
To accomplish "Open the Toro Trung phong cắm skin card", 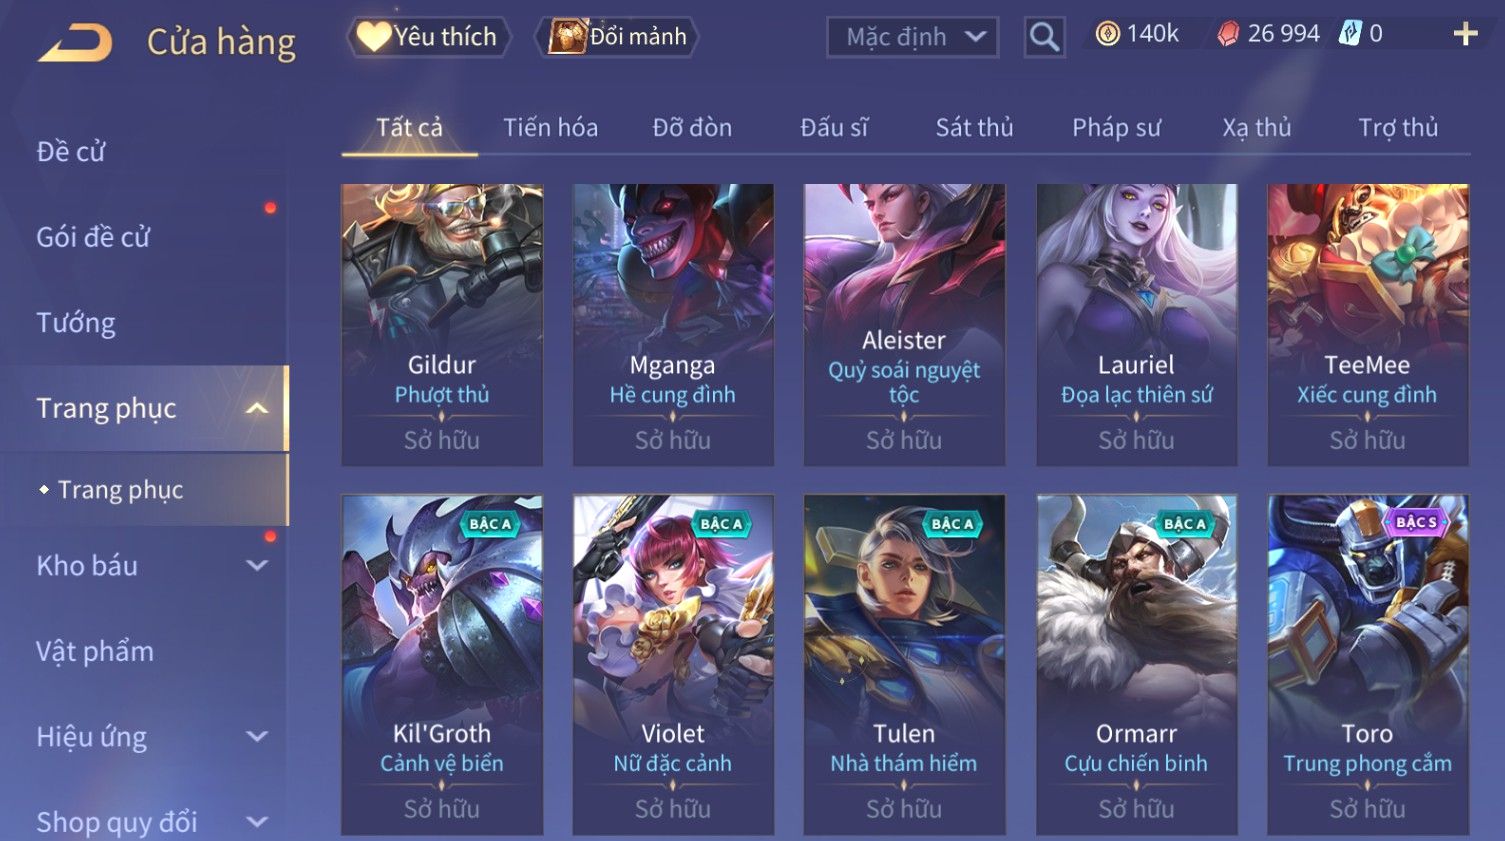I will pyautogui.click(x=1368, y=665).
